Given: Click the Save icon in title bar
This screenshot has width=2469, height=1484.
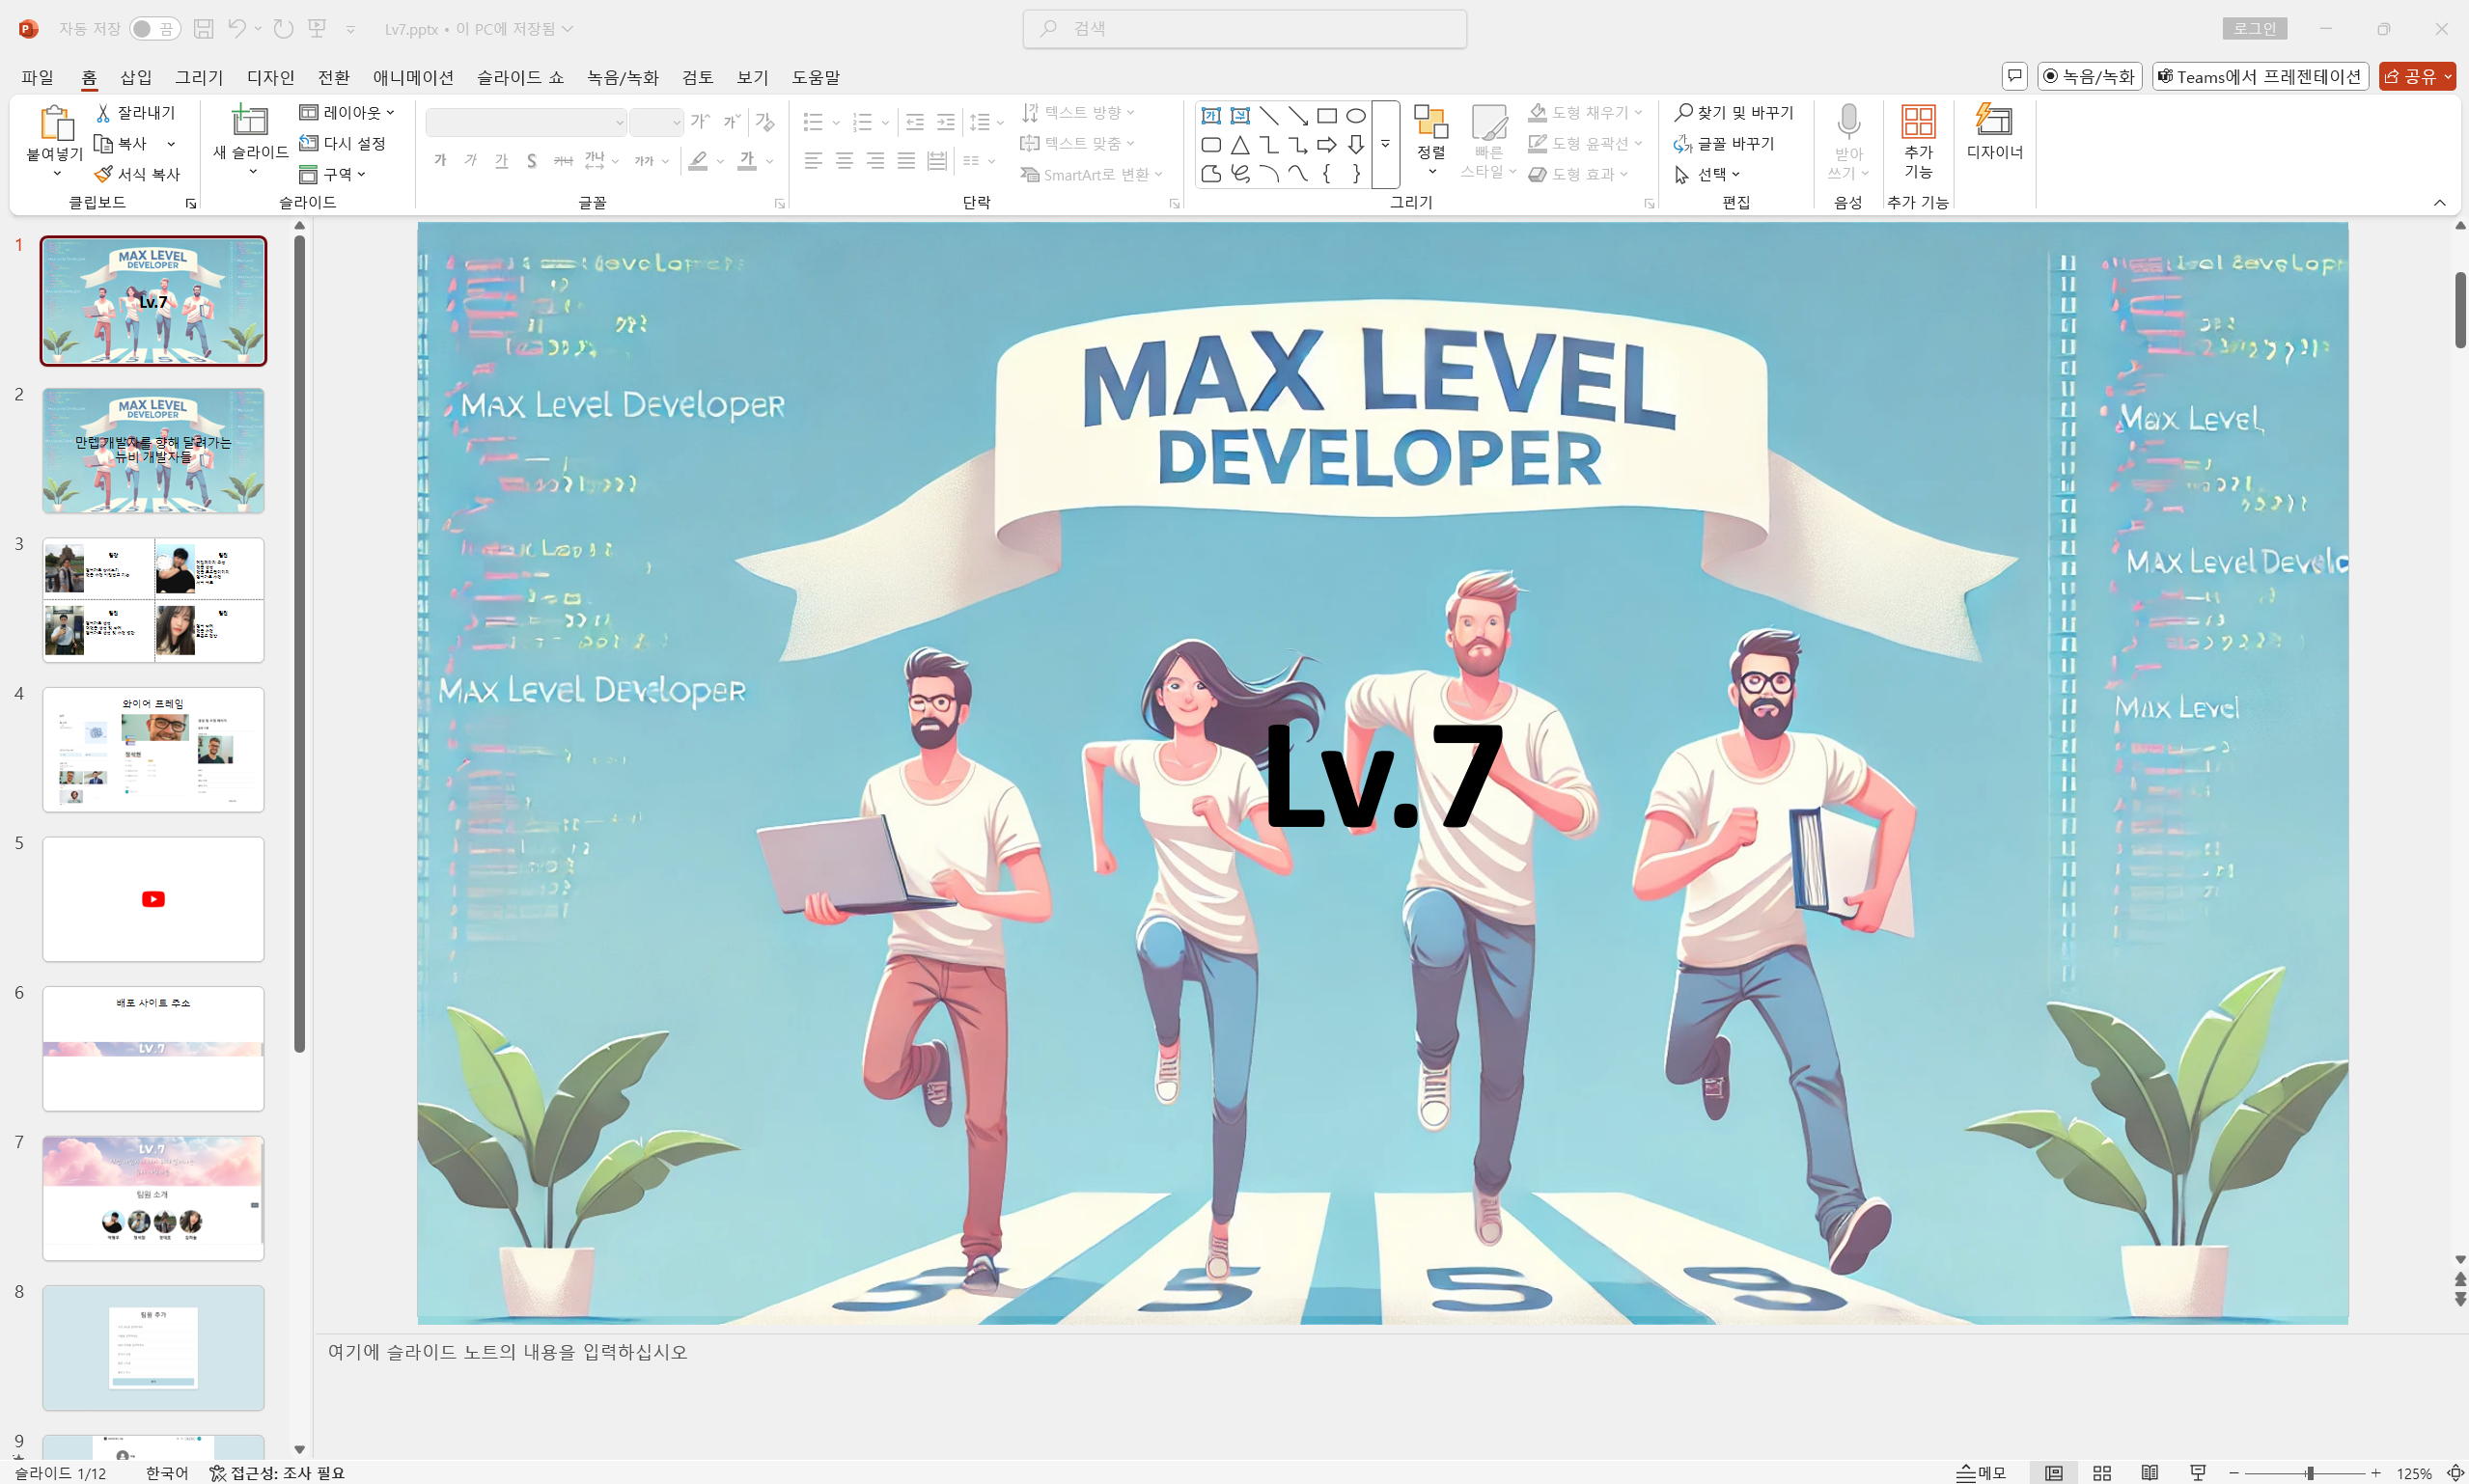Looking at the screenshot, I should coord(203,29).
